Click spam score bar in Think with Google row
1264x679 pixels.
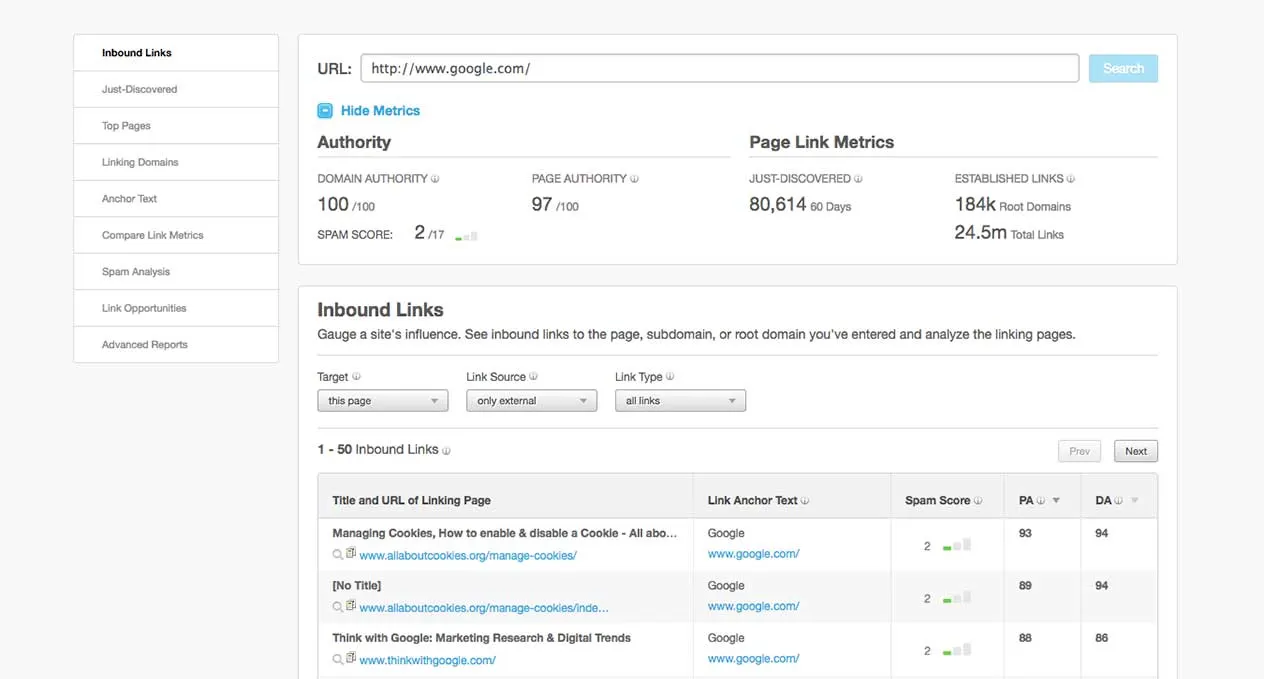957,650
